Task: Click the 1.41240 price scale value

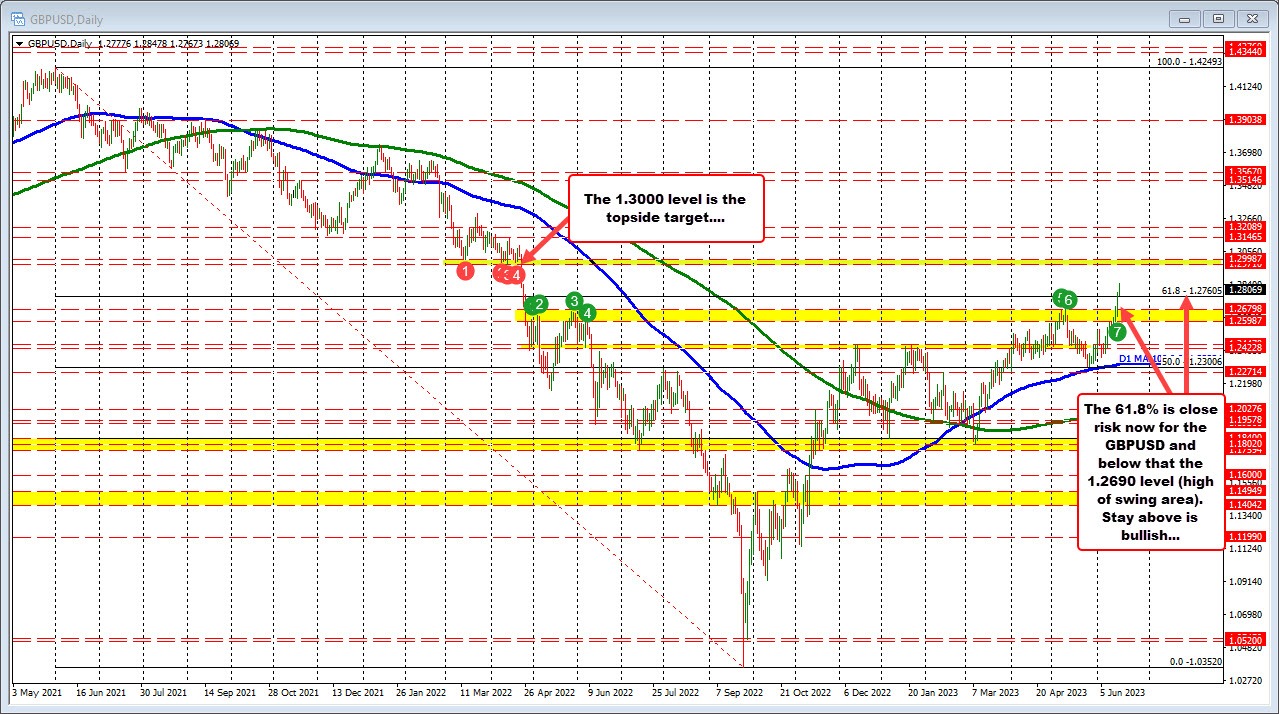Action: pyautogui.click(x=1245, y=88)
